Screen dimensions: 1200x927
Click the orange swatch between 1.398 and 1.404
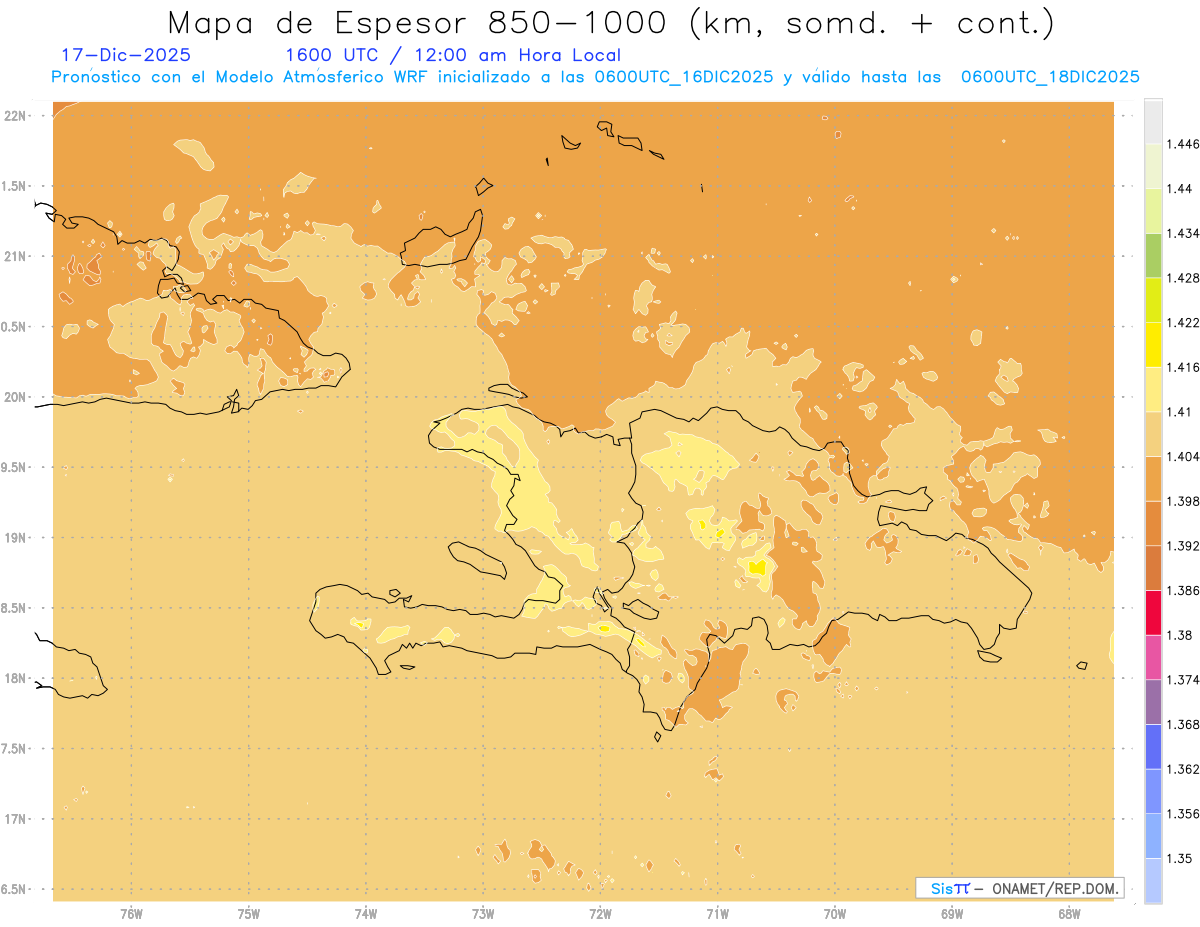point(1153,478)
